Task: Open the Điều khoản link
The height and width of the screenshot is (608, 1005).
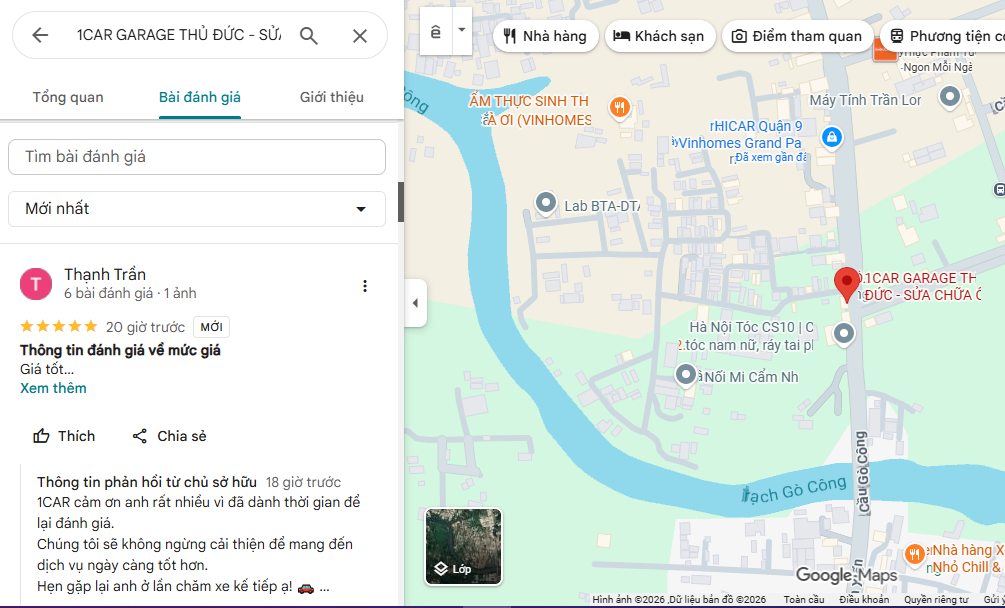Action: click(x=864, y=600)
